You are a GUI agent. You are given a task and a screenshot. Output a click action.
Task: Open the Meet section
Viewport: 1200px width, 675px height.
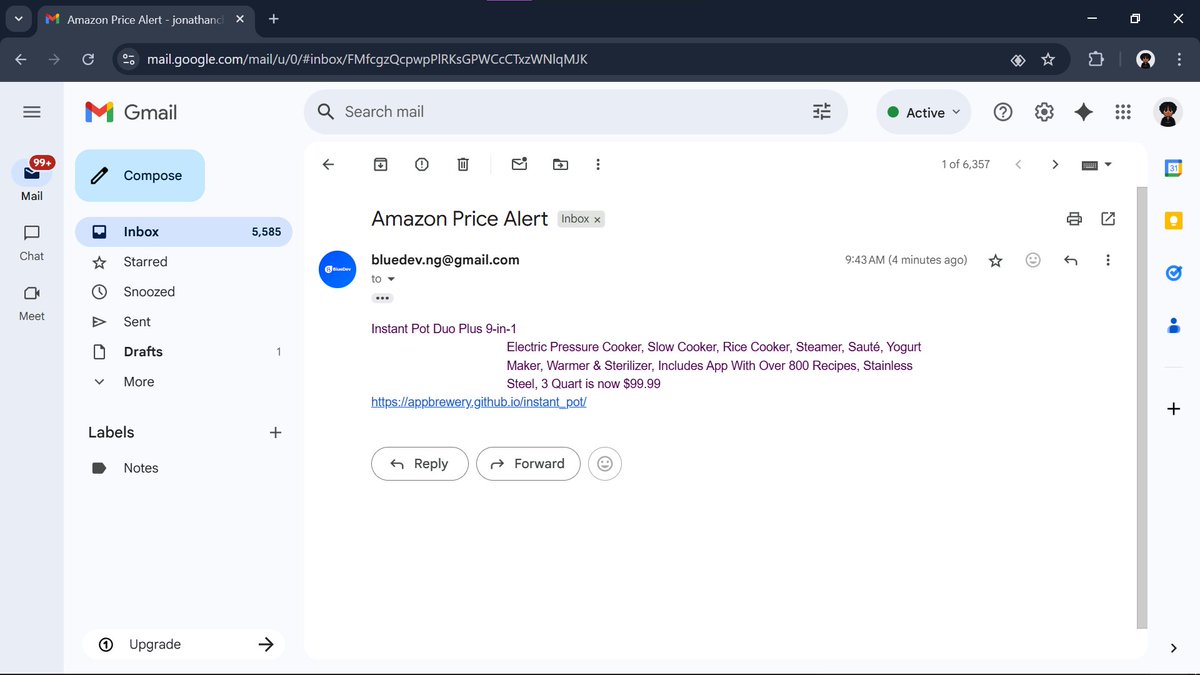tap(32, 302)
